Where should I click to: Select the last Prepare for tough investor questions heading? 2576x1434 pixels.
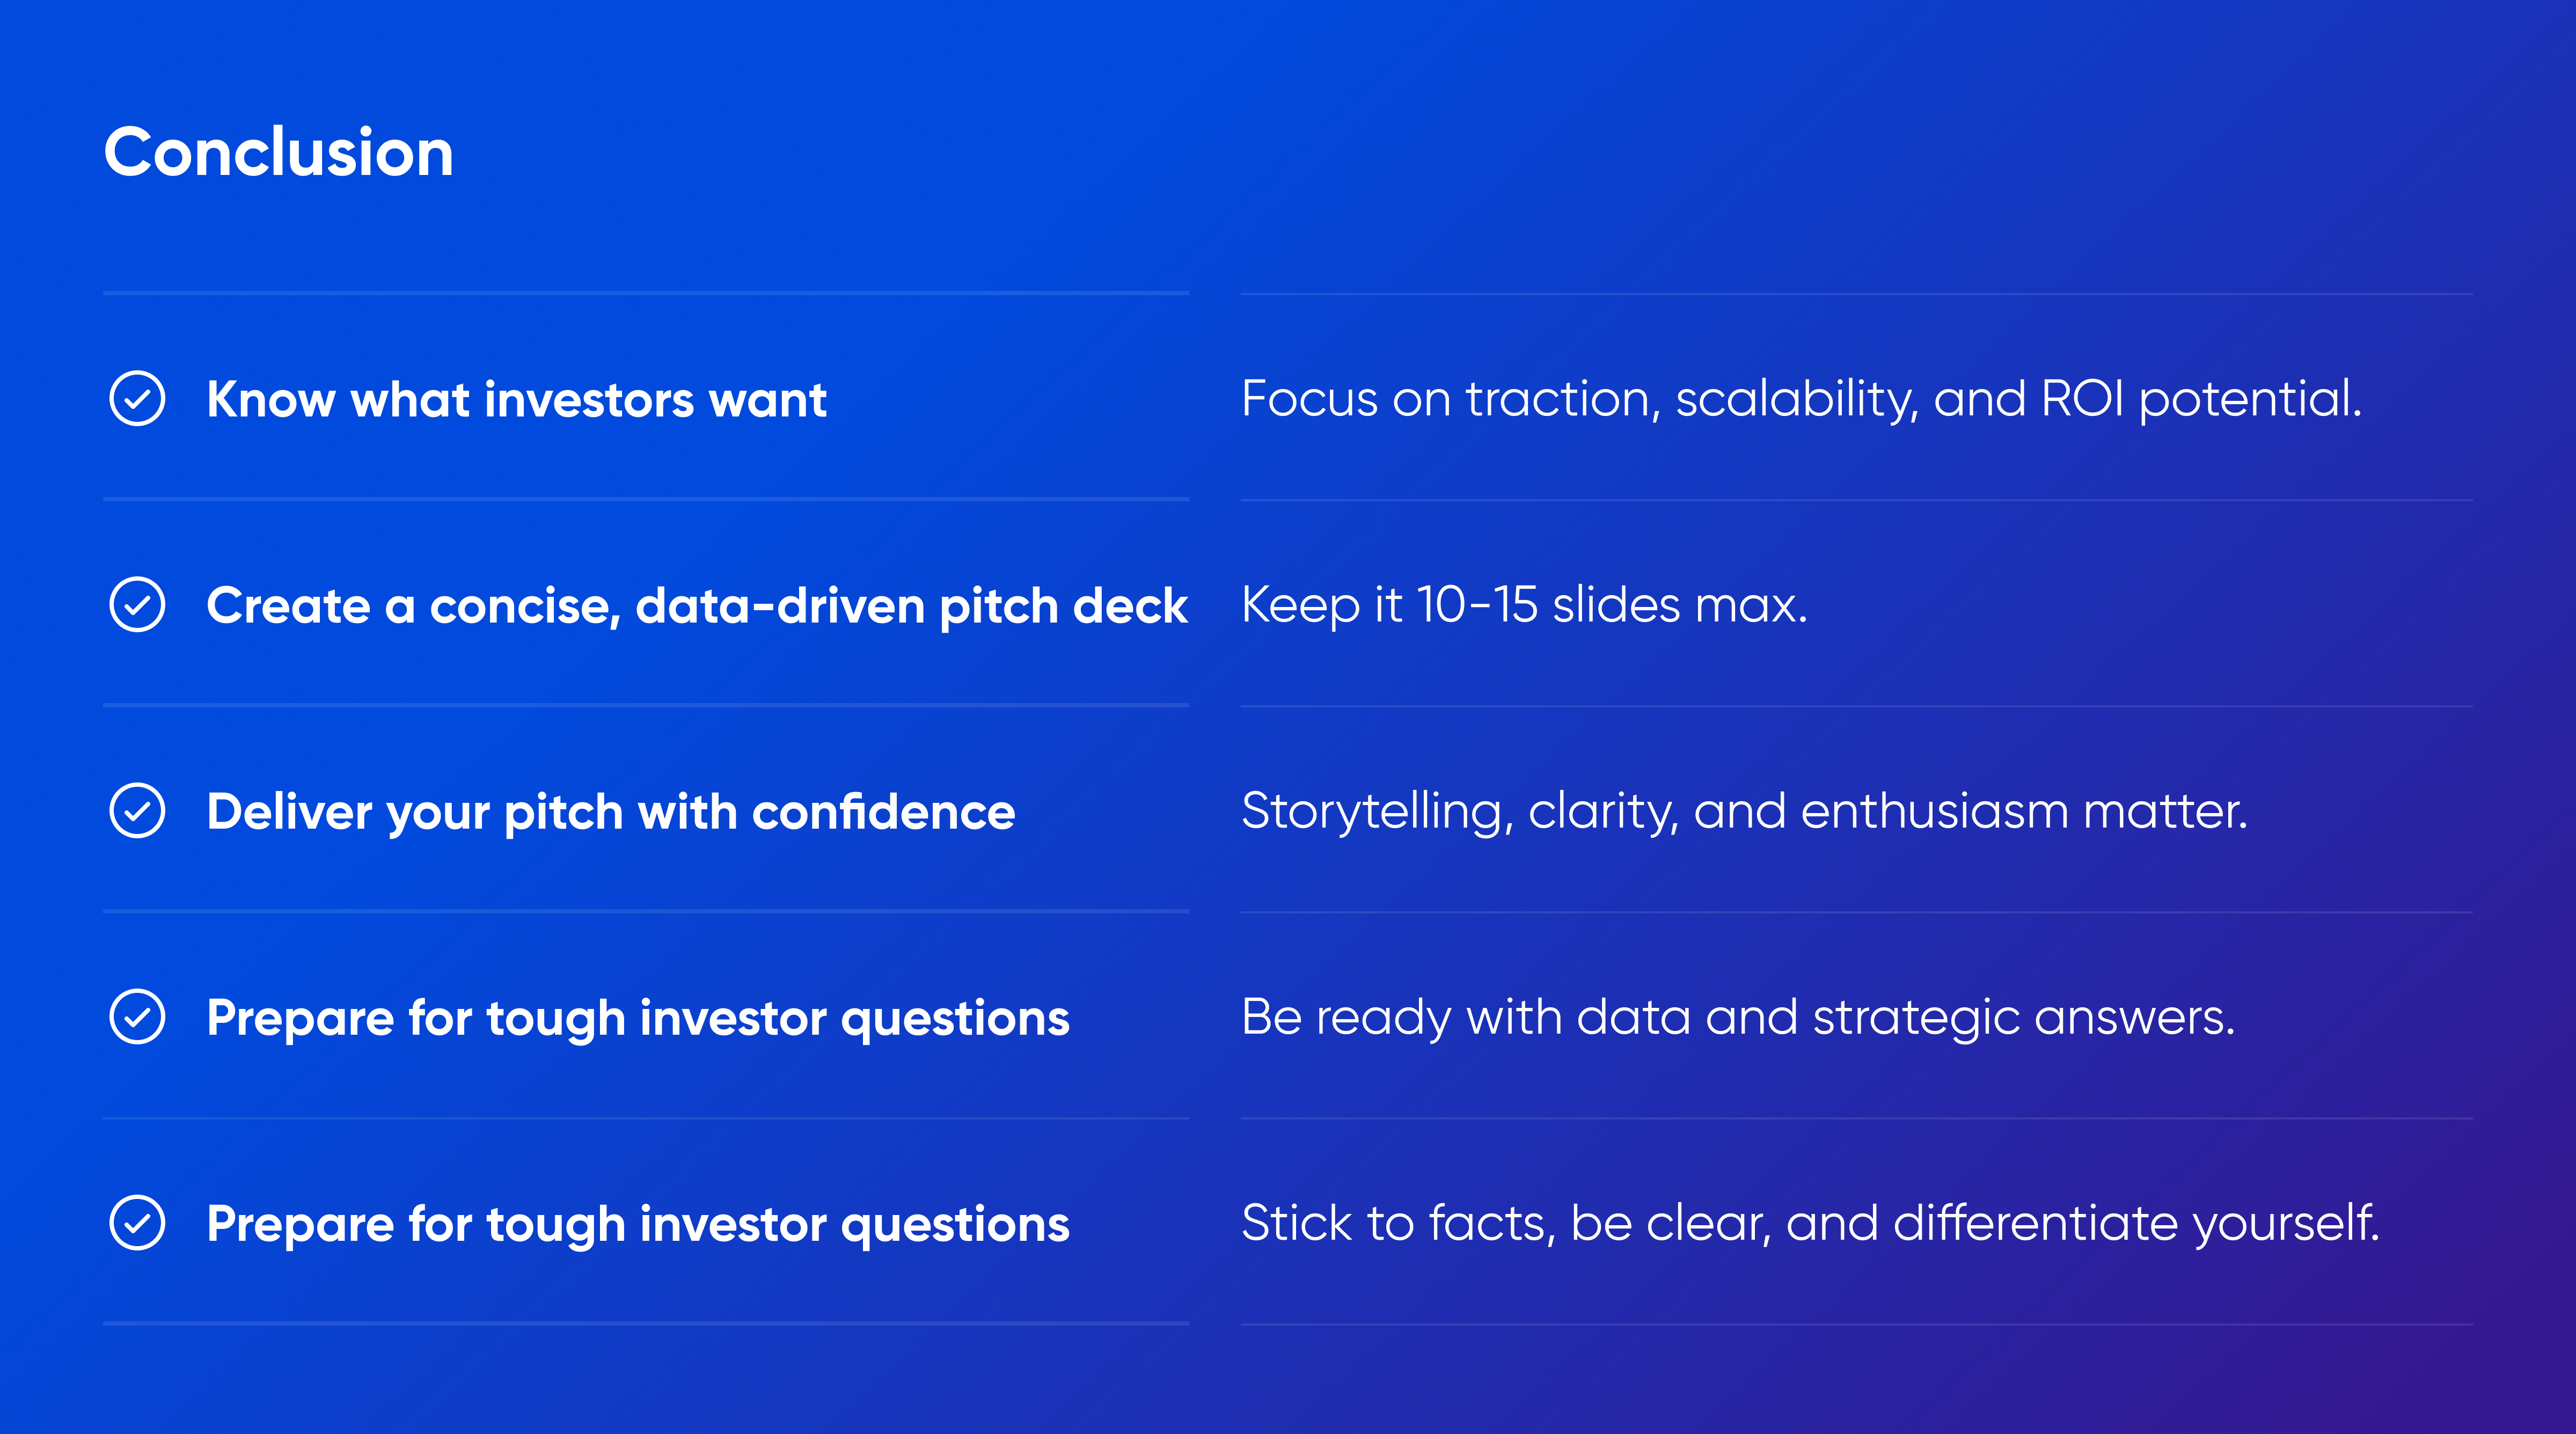click(638, 1225)
